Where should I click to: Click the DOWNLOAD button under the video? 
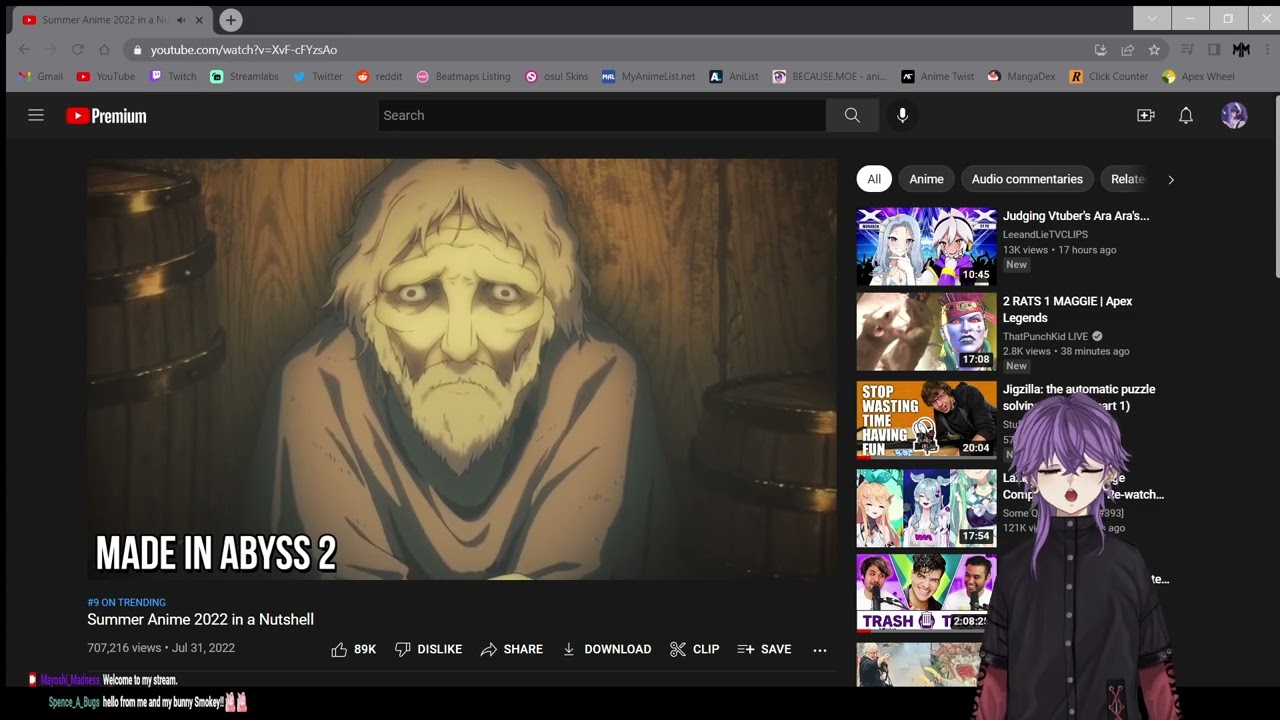[606, 649]
